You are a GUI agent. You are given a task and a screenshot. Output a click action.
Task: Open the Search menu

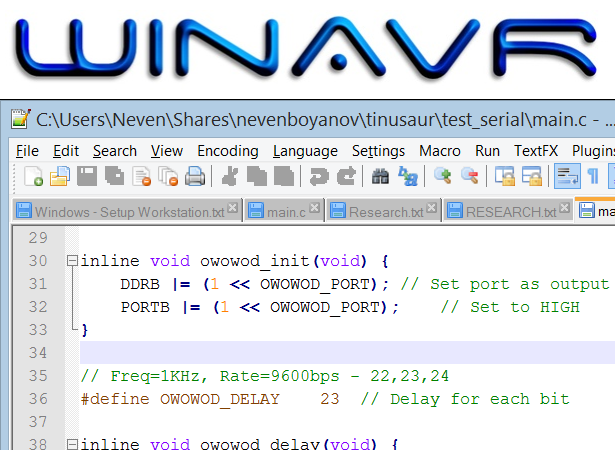point(115,151)
